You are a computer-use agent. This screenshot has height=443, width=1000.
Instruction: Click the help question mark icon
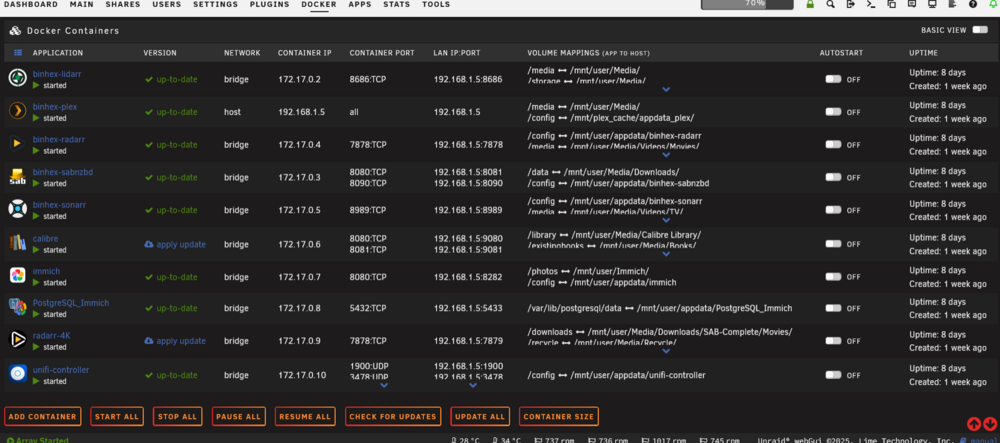pos(973,4)
